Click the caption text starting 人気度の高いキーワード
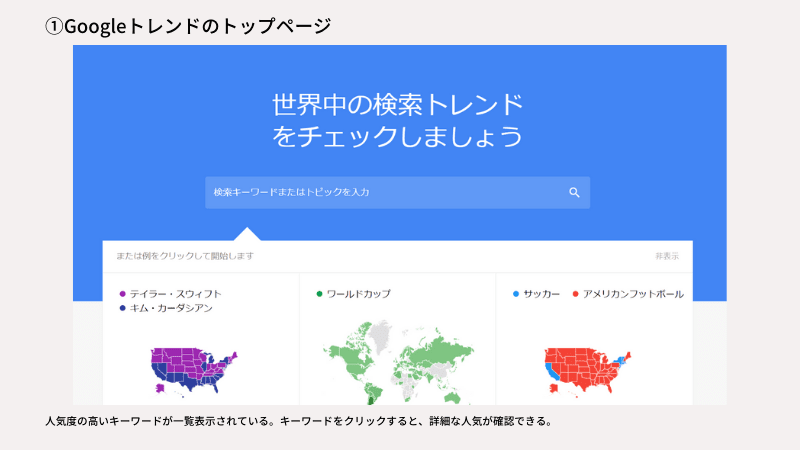Viewport: 800px width, 450px height. pyautogui.click(x=299, y=421)
